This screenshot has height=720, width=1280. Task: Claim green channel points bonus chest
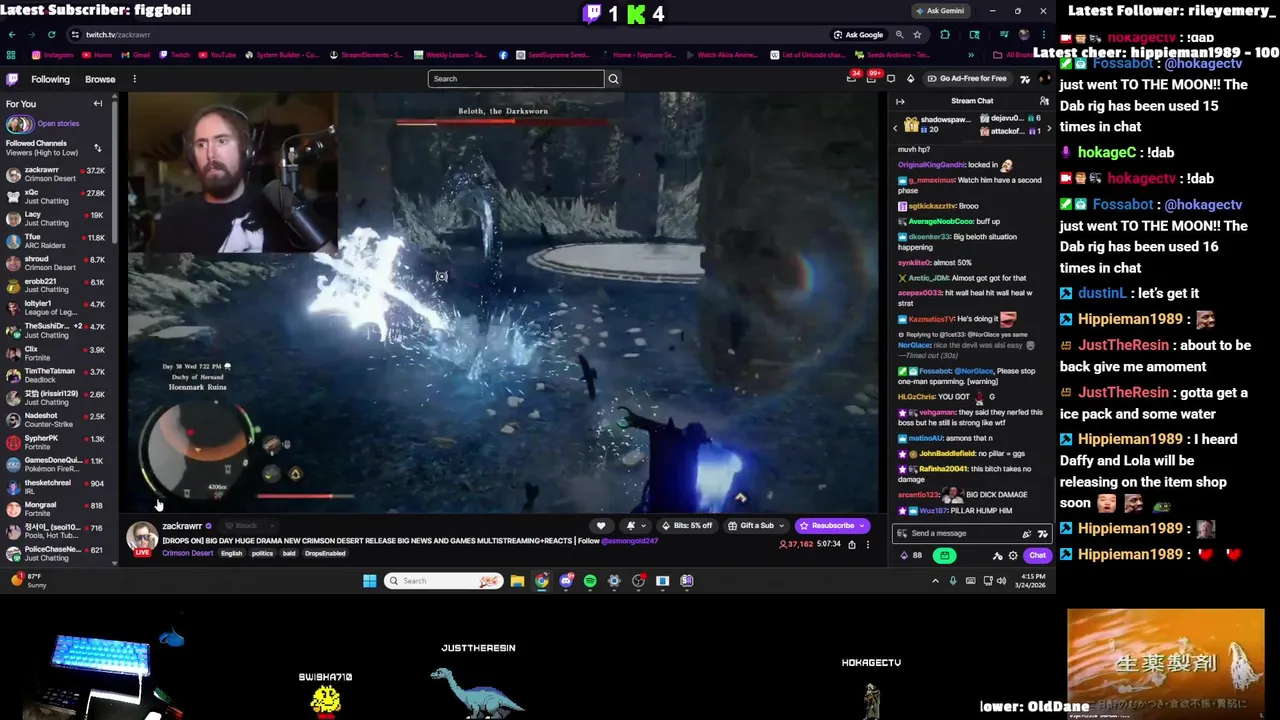[944, 556]
